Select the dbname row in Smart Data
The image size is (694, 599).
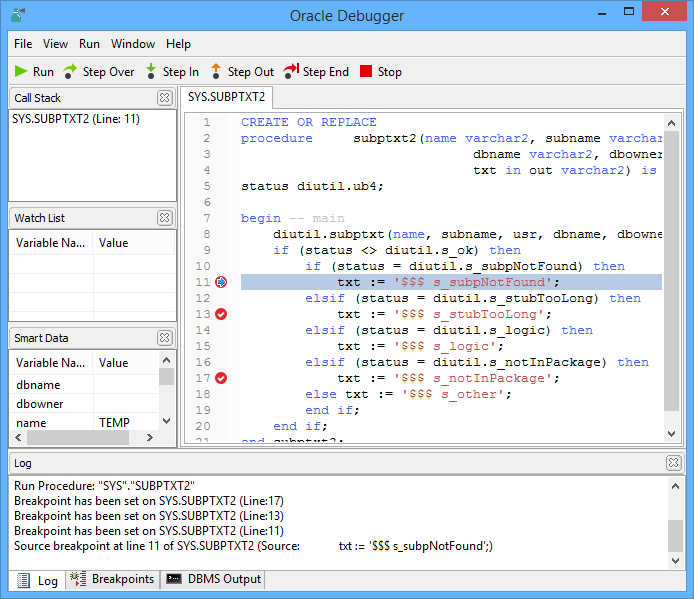tap(84, 385)
